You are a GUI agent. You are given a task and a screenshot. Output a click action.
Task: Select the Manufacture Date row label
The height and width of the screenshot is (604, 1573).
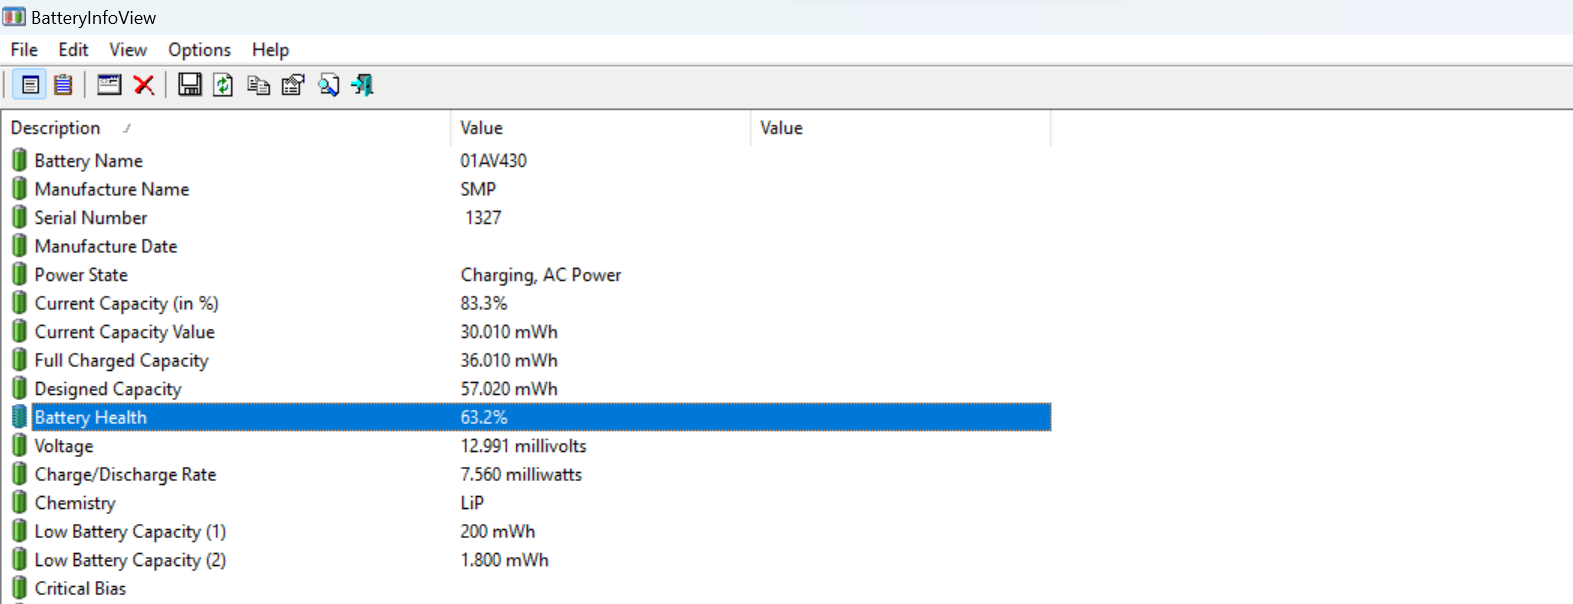click(x=106, y=246)
